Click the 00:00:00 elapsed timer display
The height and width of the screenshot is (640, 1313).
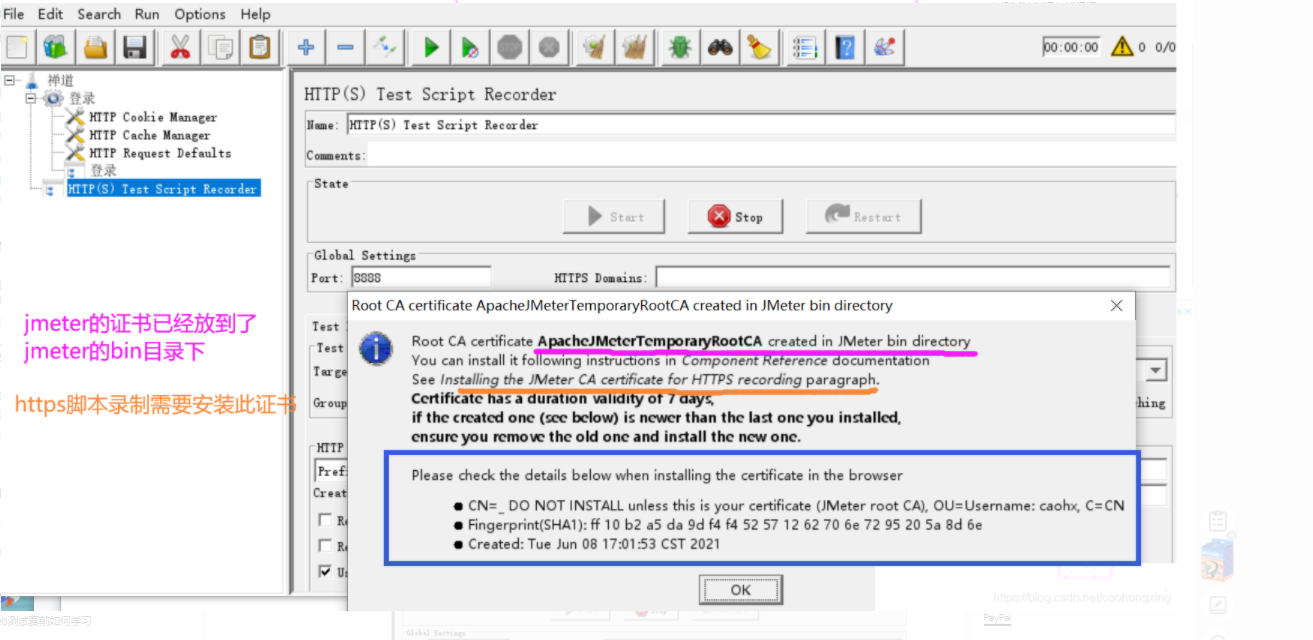click(x=1070, y=47)
